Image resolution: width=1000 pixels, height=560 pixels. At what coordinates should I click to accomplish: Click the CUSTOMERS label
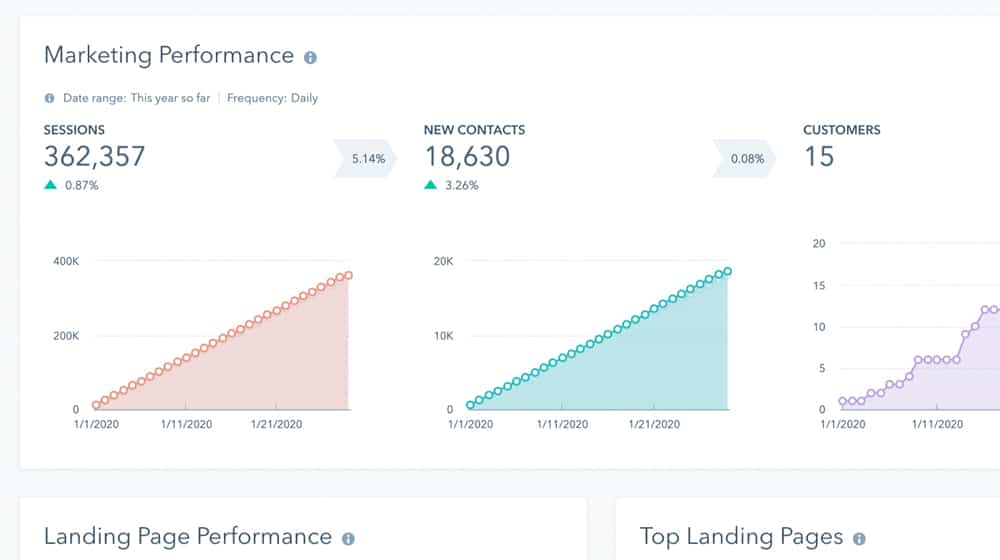point(842,130)
